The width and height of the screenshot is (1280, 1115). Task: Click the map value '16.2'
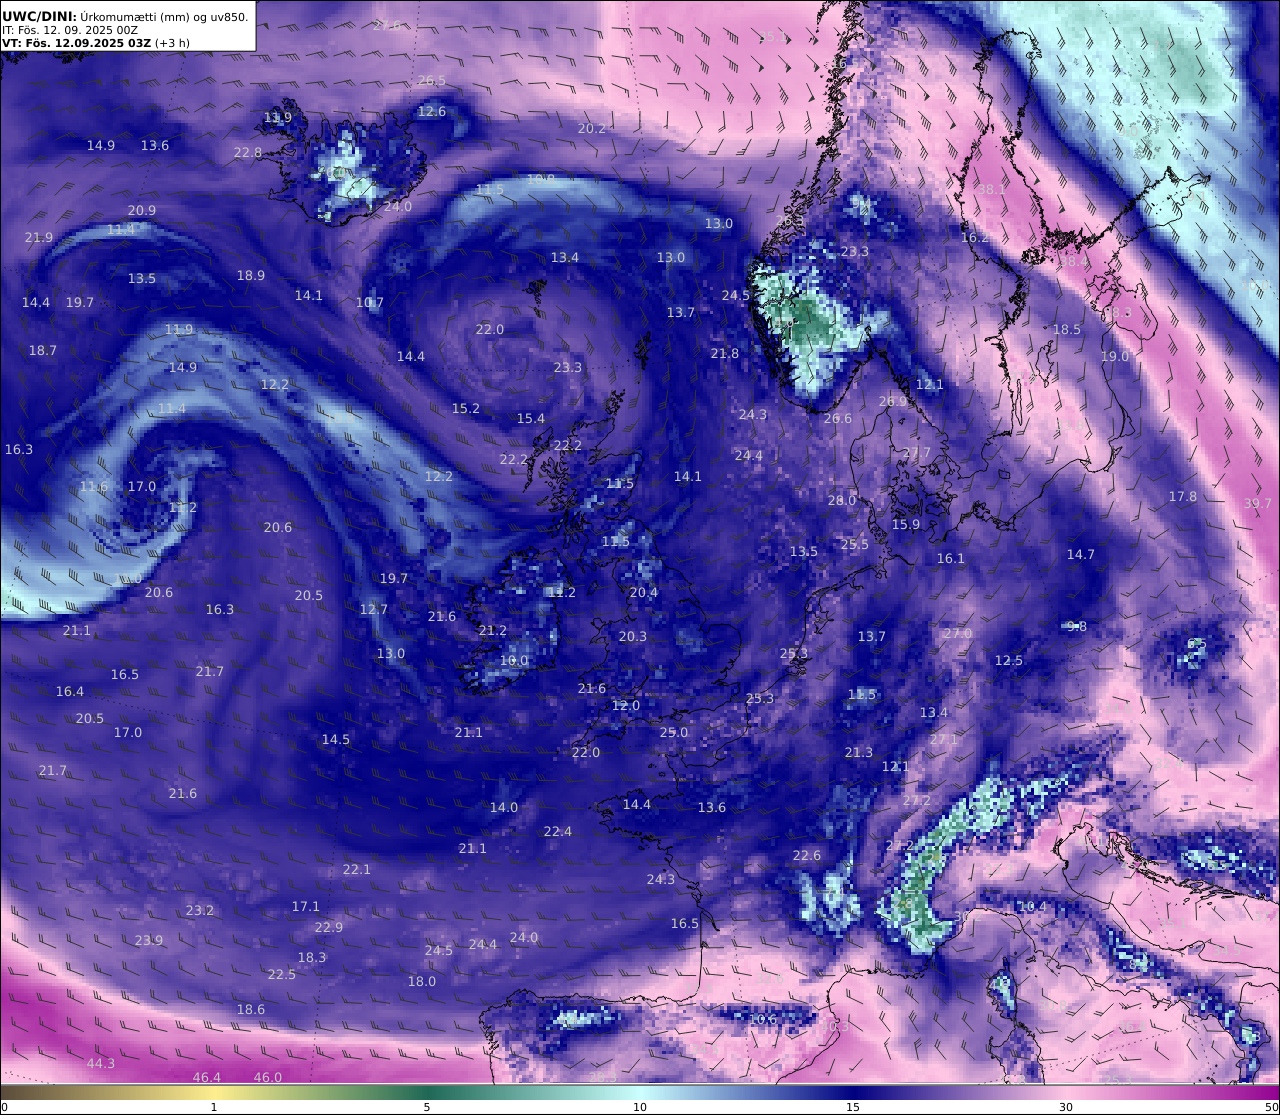975,237
